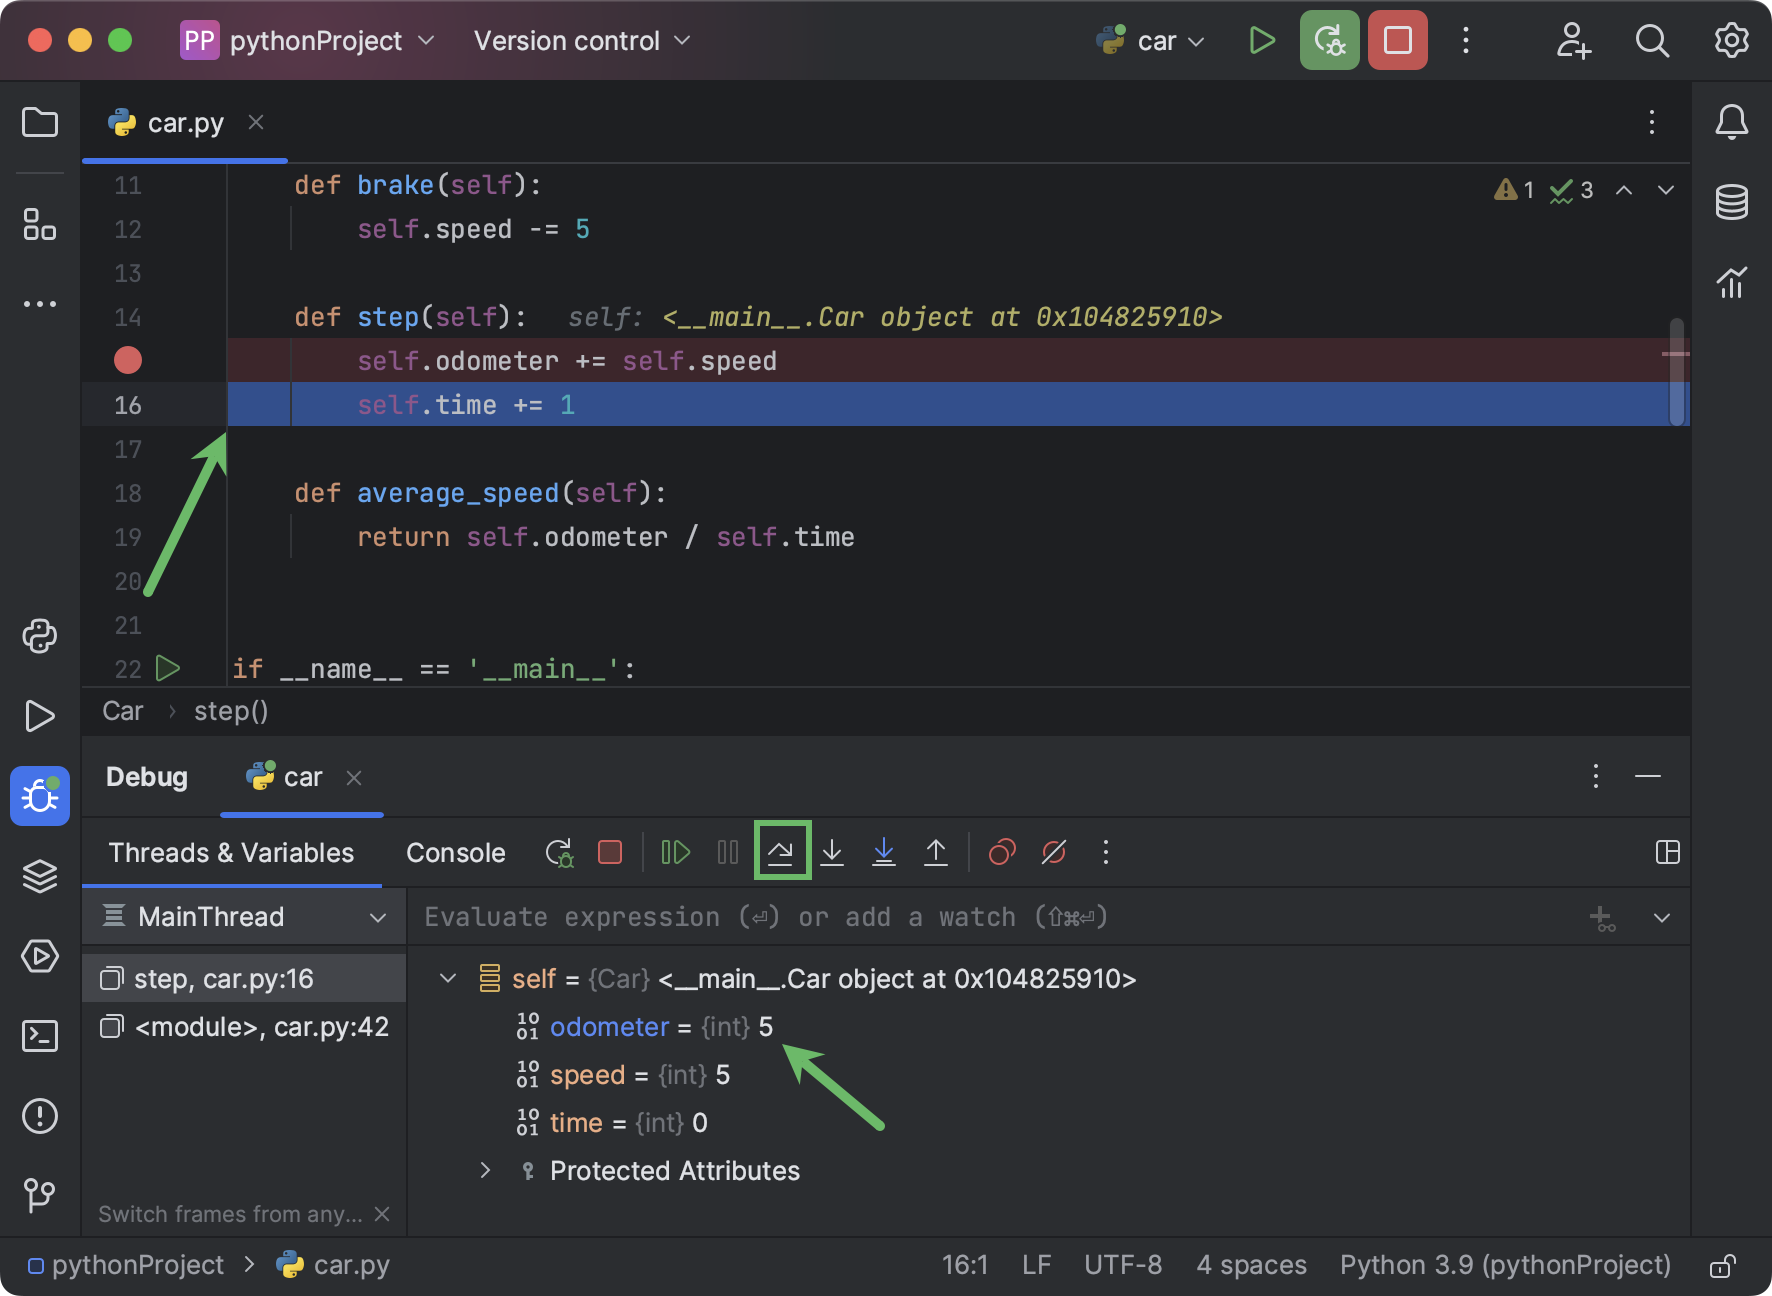Resume program in debug toolbar
This screenshot has width=1772, height=1296.
point(676,853)
